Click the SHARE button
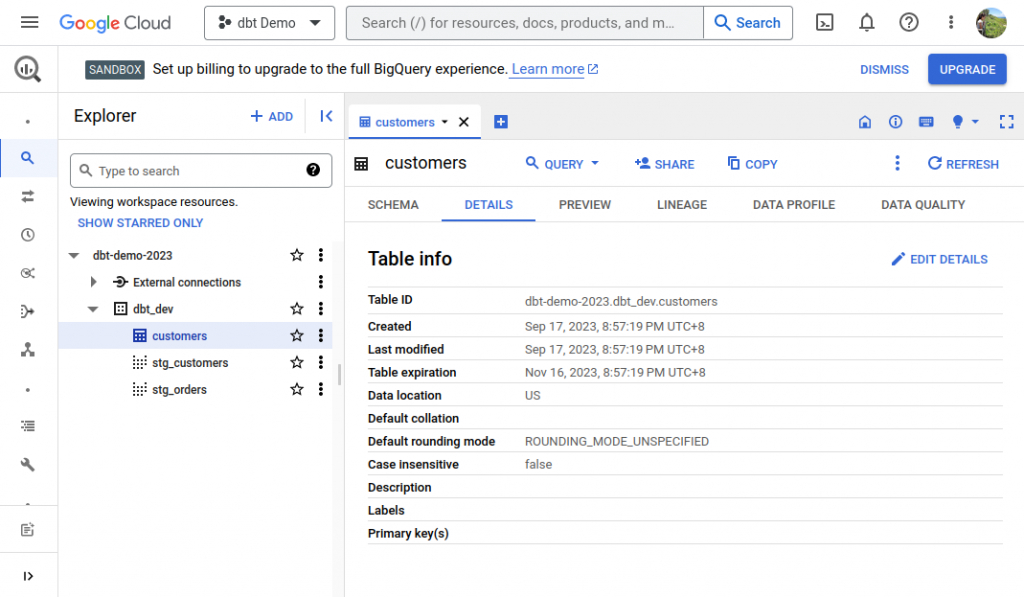 pyautogui.click(x=664, y=164)
